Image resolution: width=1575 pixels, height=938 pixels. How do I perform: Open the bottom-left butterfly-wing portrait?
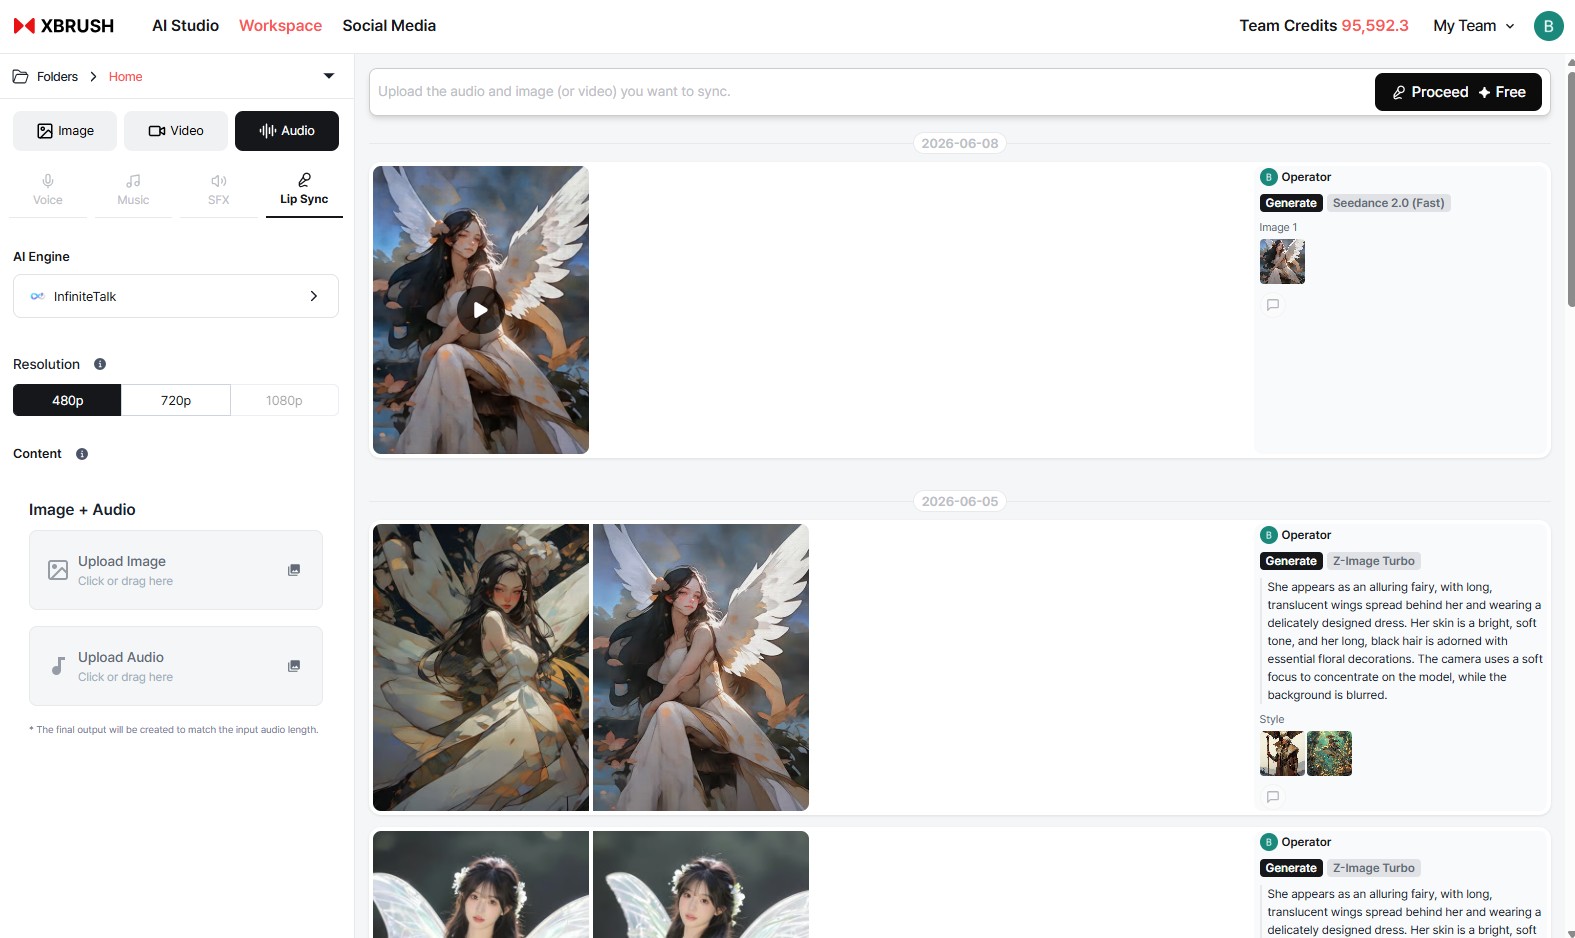point(481,884)
